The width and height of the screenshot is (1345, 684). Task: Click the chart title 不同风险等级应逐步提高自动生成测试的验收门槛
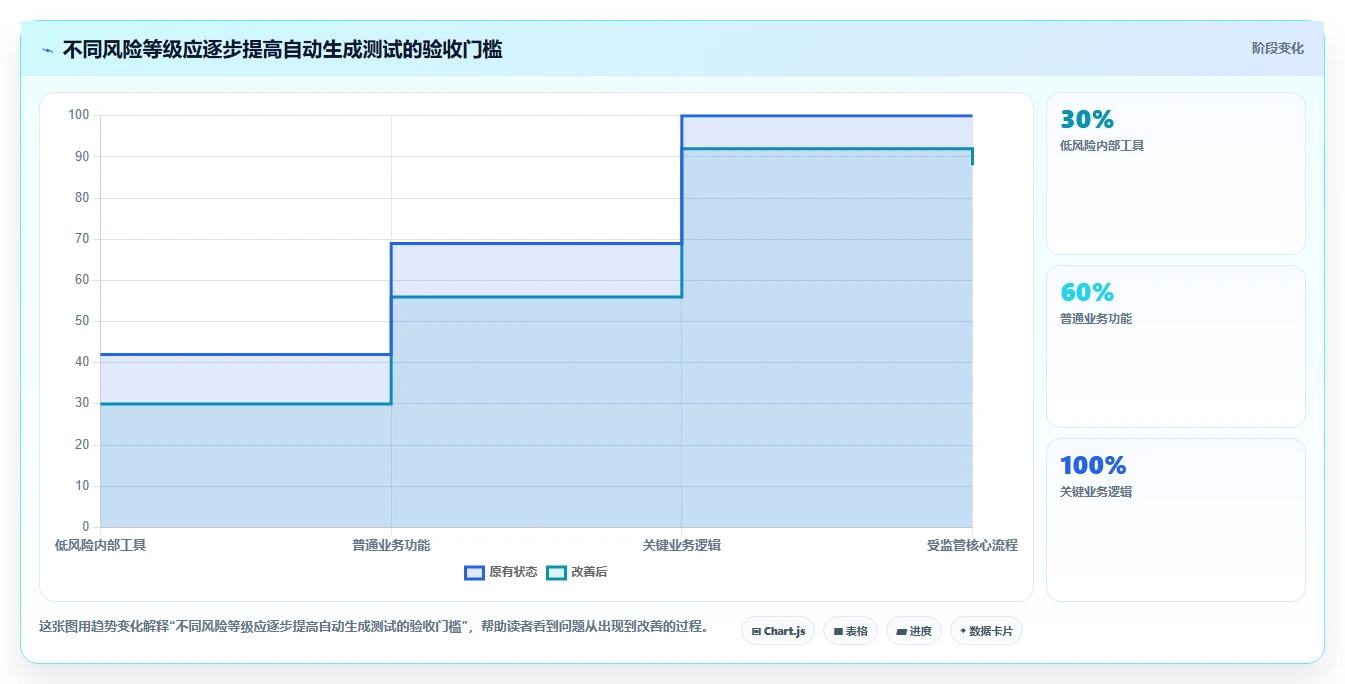point(282,49)
